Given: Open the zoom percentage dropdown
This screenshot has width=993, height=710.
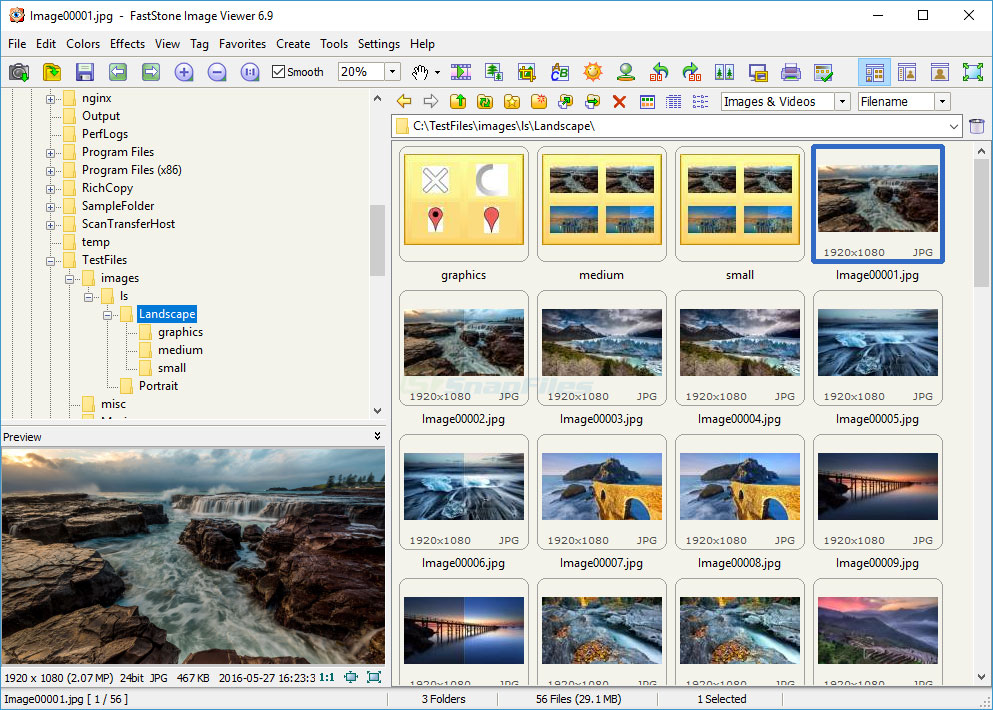Looking at the screenshot, I should pyautogui.click(x=392, y=72).
